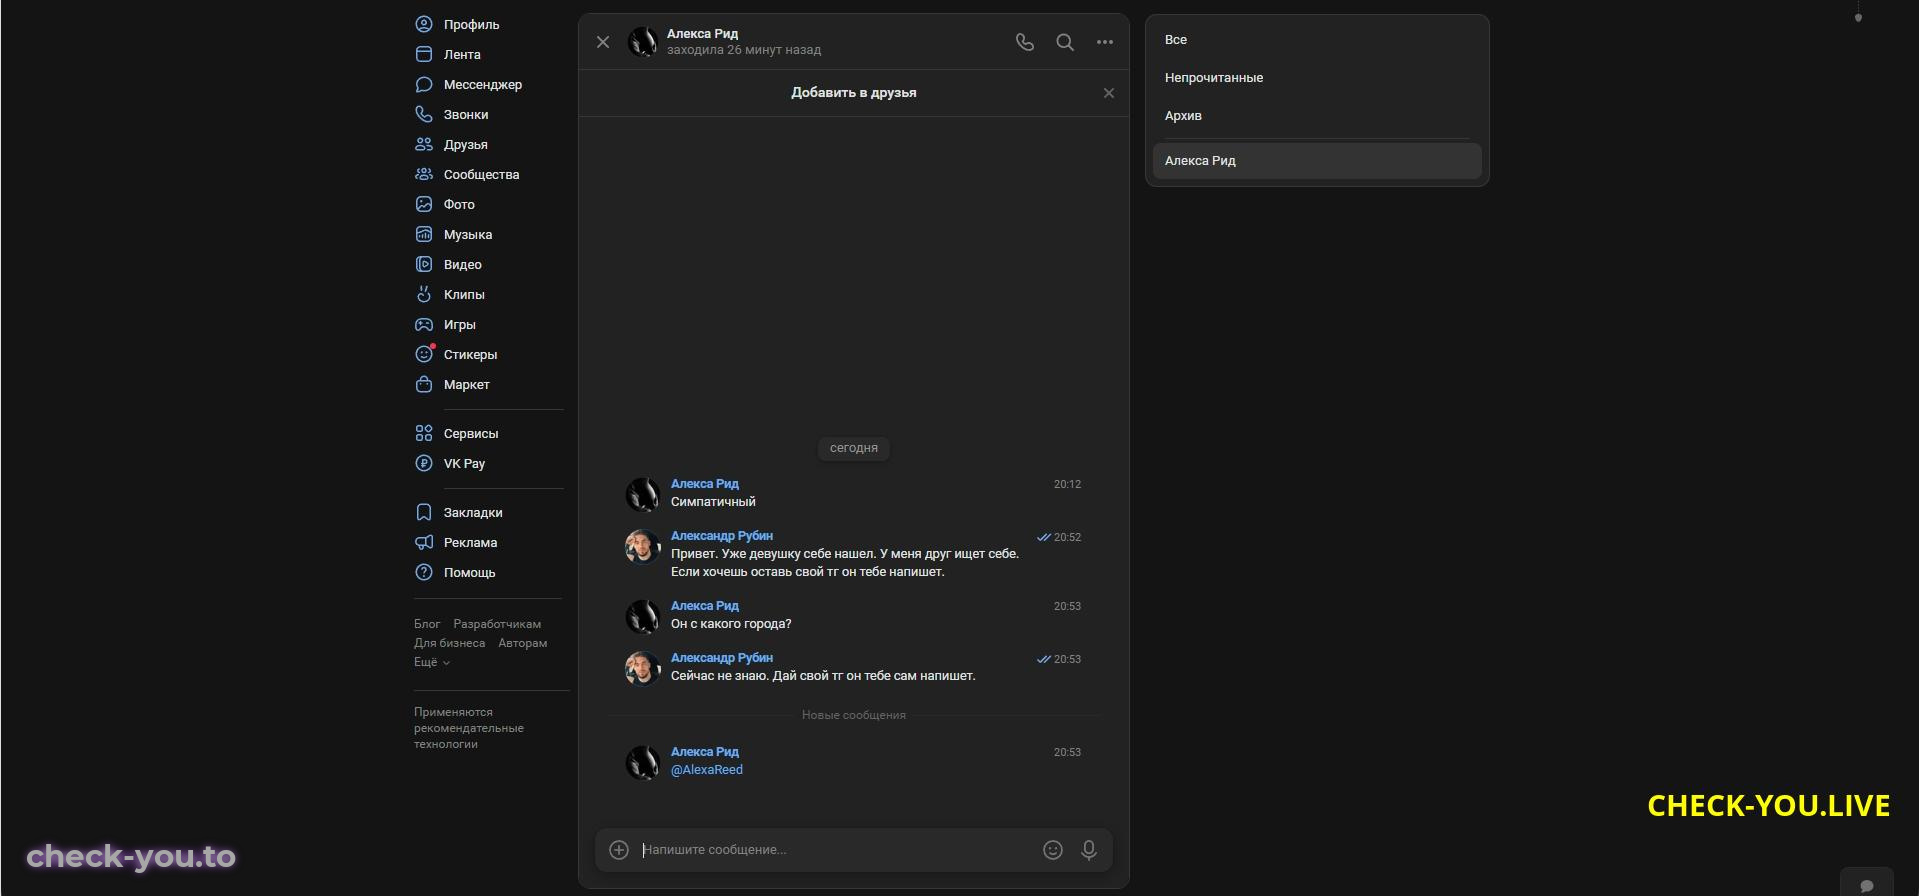Screen dimensions: 1919x896
Task: Open the emoji picker in message box
Action: 1053,850
